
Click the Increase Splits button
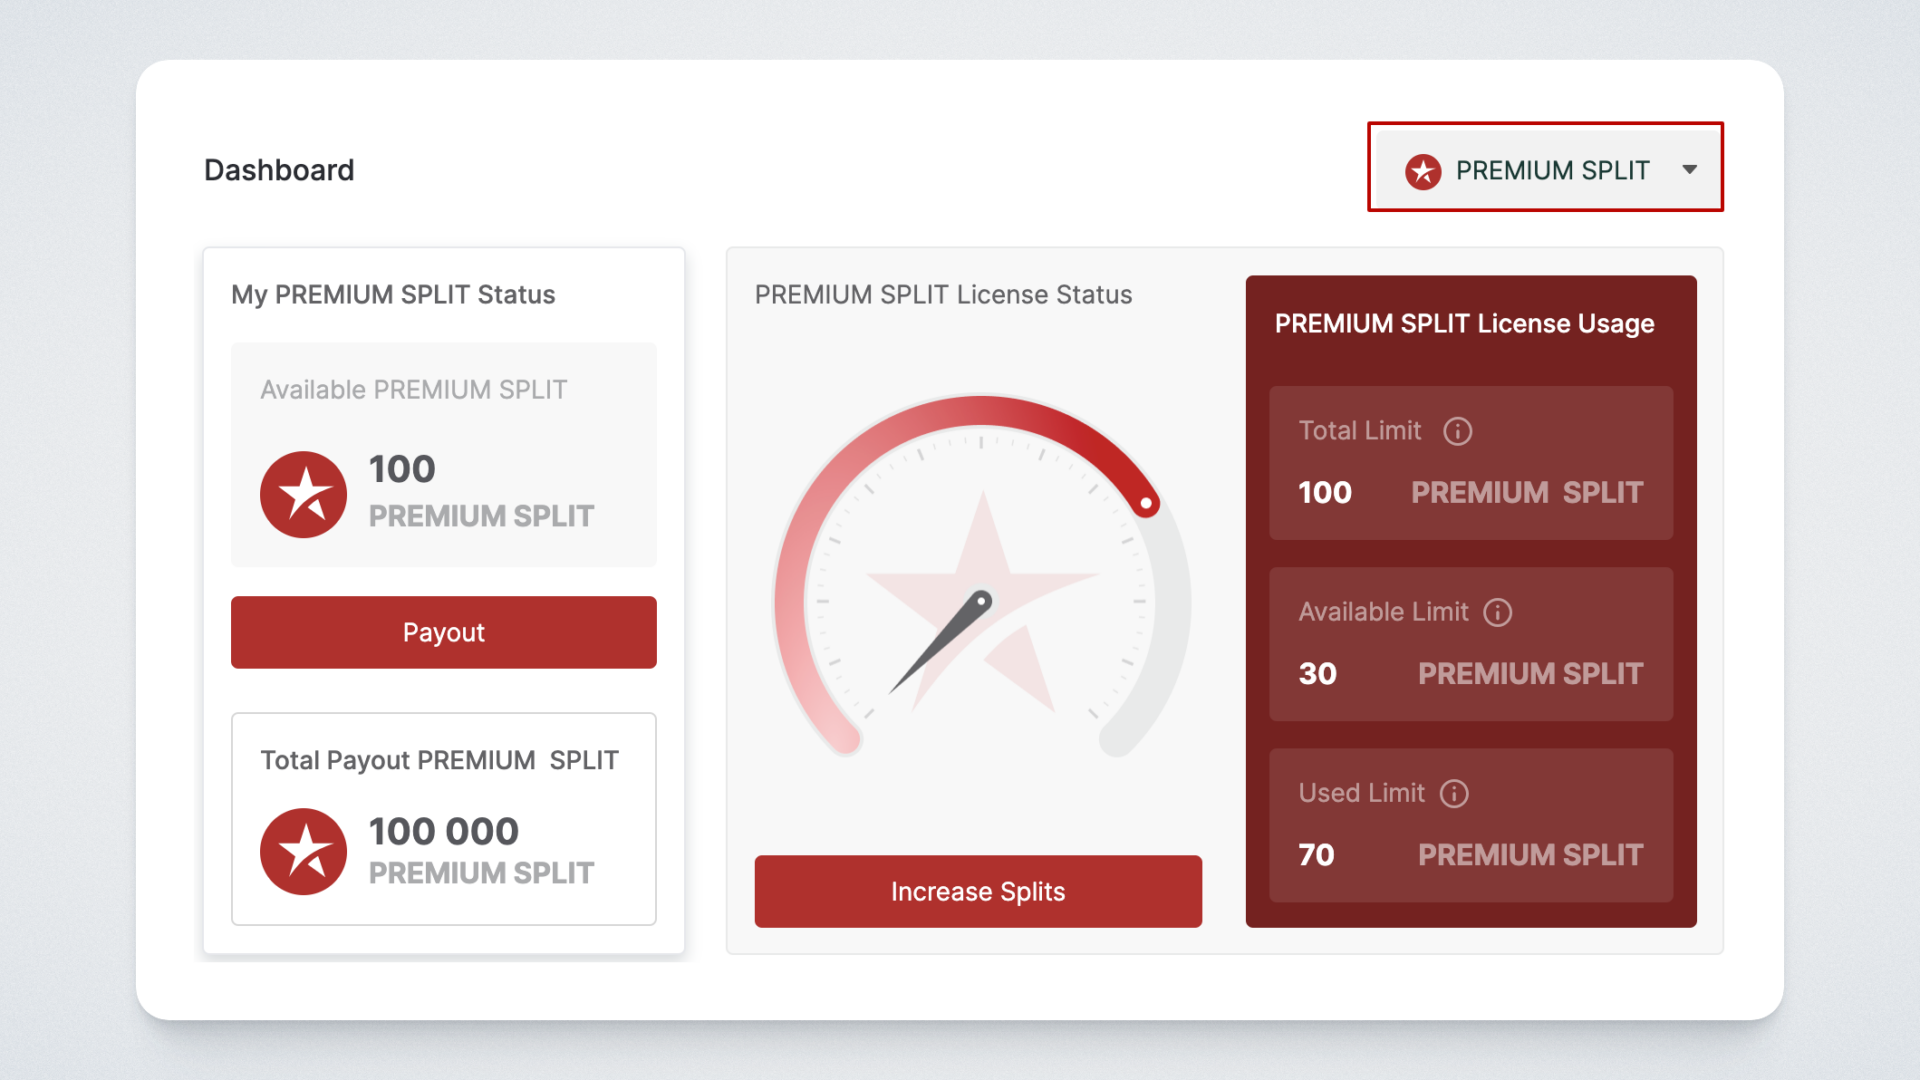point(977,891)
